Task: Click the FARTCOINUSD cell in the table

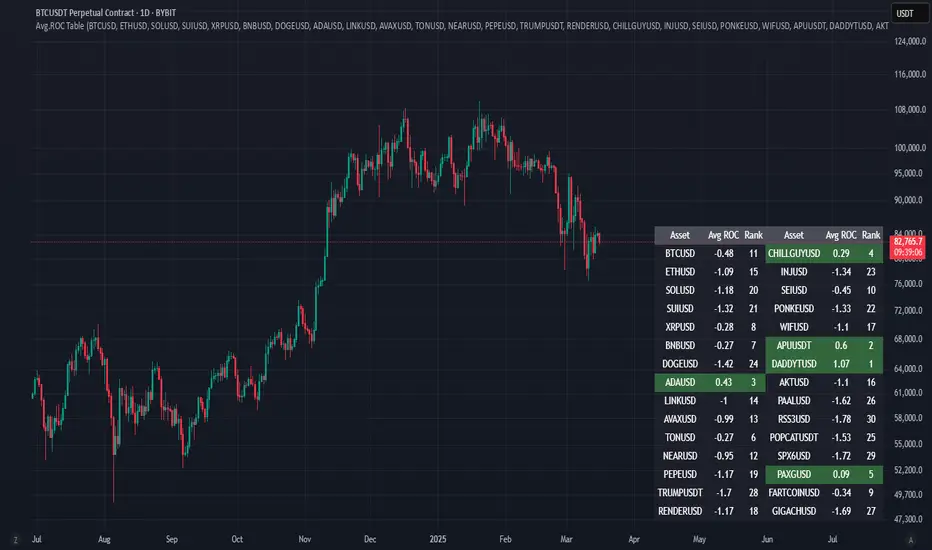Action: tap(798, 491)
